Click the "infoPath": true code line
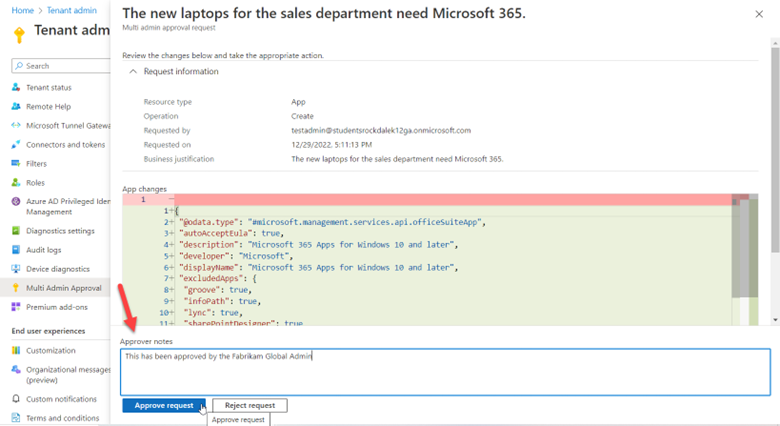Image resolution: width=780 pixels, height=426 pixels. 222,302
